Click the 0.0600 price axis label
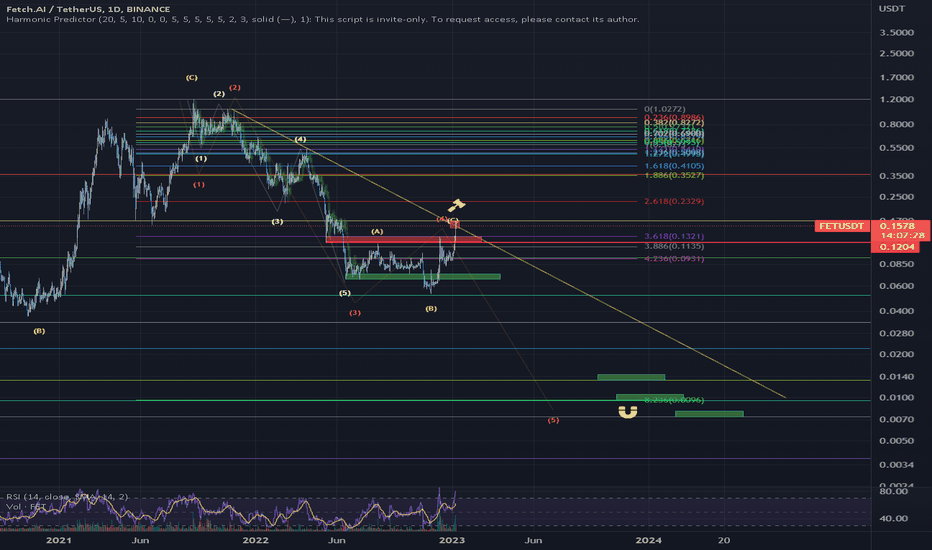This screenshot has width=932, height=550. pos(896,286)
